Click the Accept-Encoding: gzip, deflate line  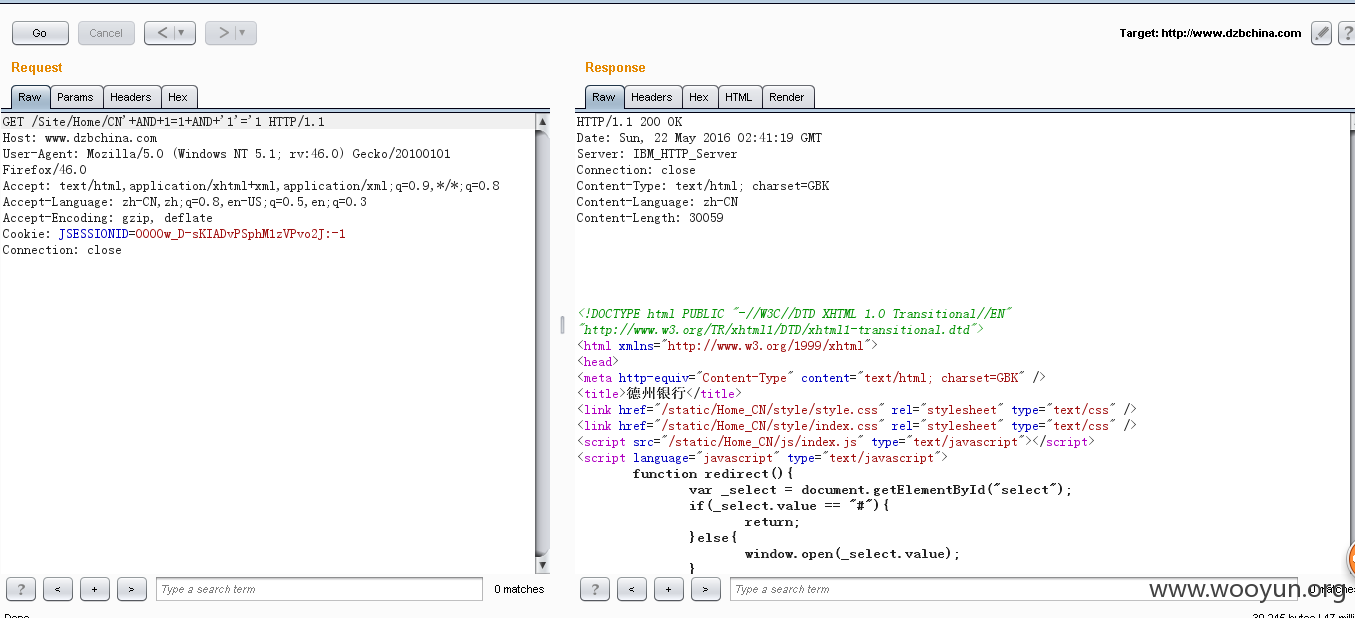pyautogui.click(x=107, y=218)
